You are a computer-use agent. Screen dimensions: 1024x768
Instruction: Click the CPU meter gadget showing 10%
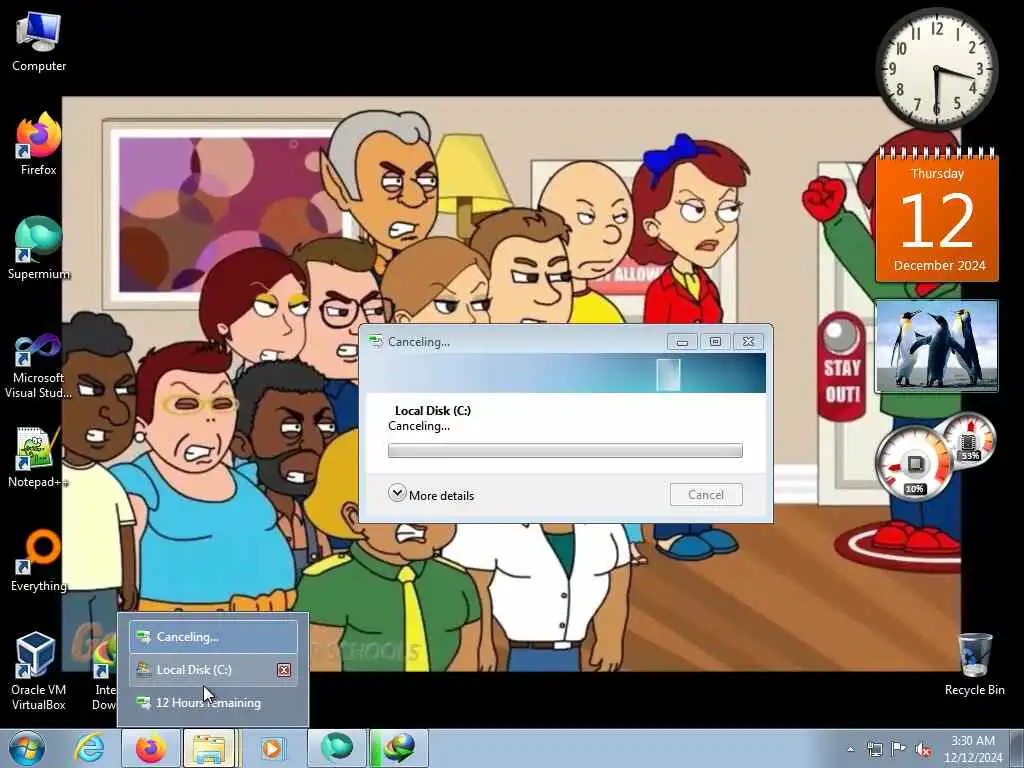914,462
